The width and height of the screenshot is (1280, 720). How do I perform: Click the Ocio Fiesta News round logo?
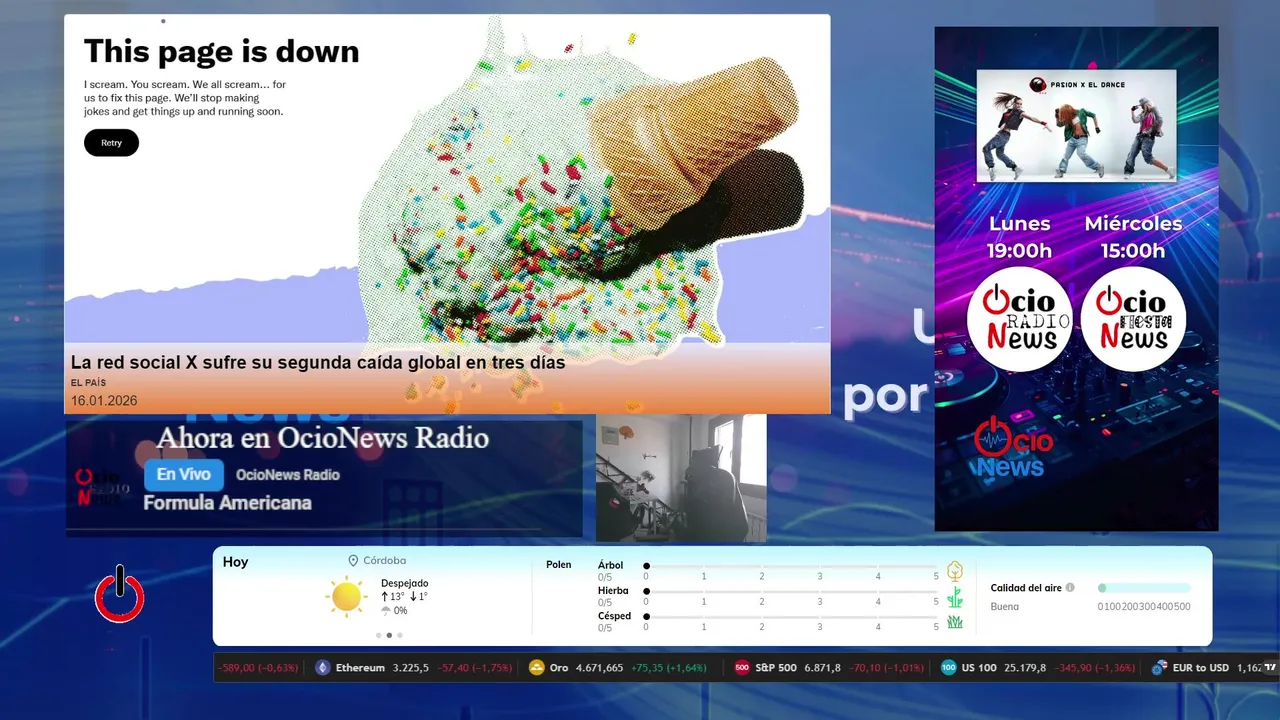coord(1133,320)
